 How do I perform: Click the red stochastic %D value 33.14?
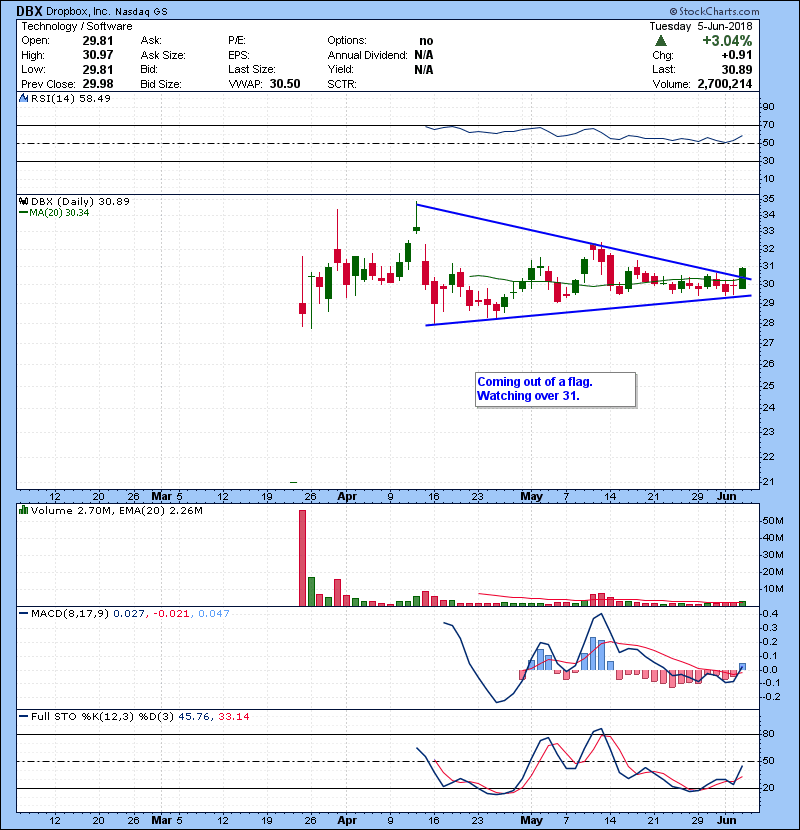click(233, 716)
